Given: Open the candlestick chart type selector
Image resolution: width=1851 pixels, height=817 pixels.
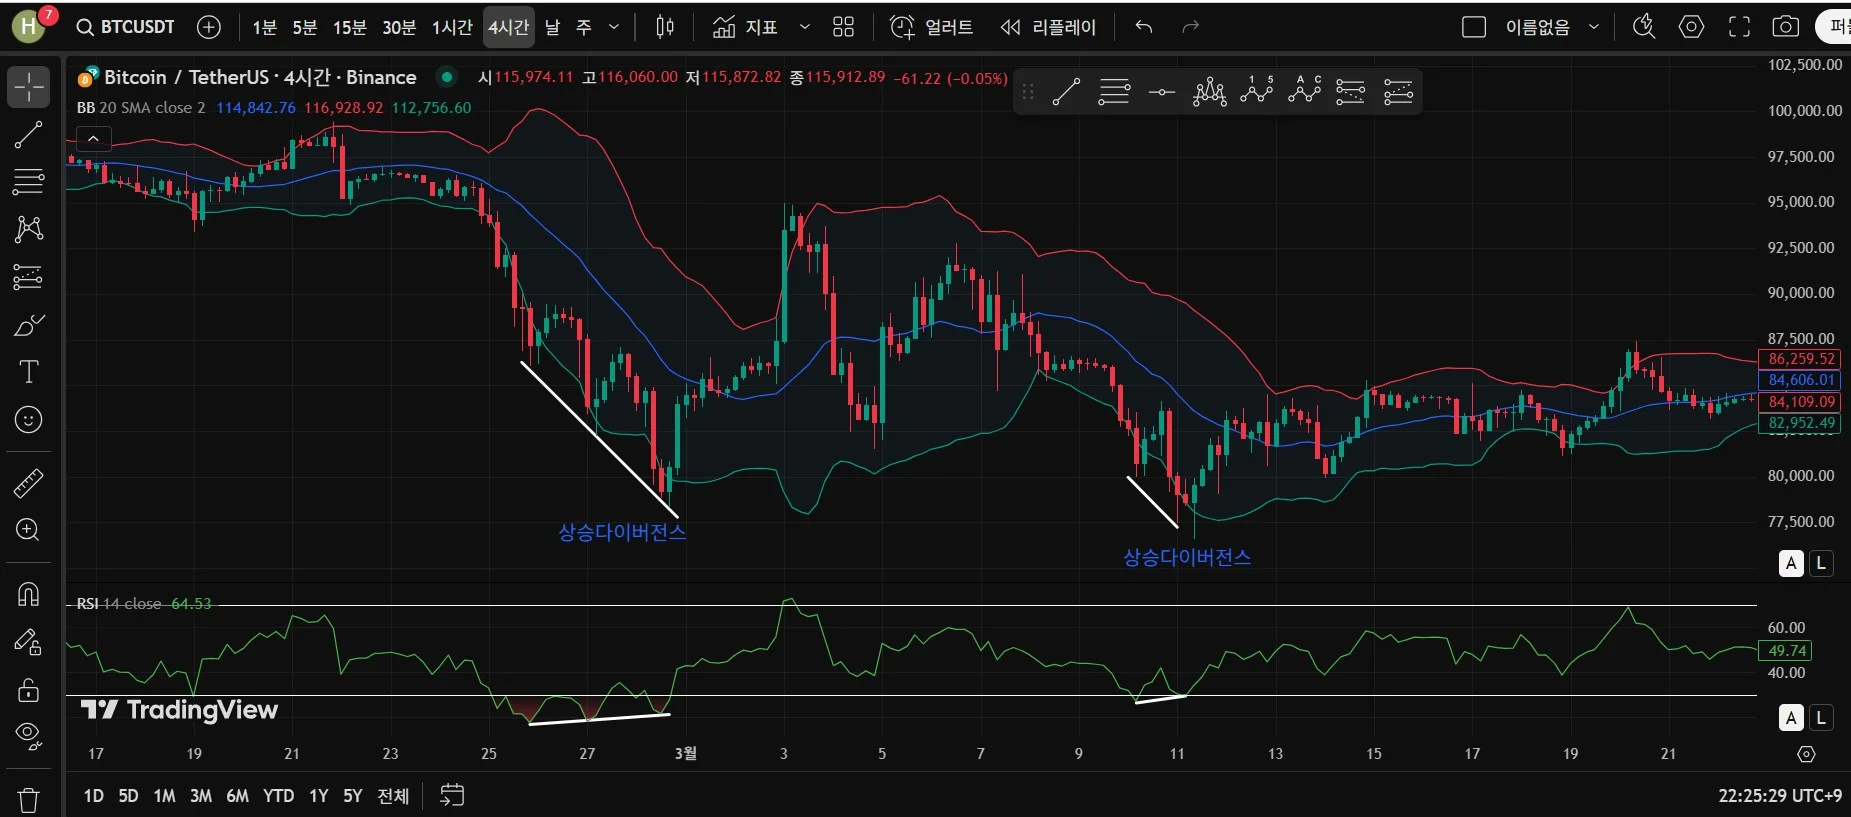Looking at the screenshot, I should 665,27.
